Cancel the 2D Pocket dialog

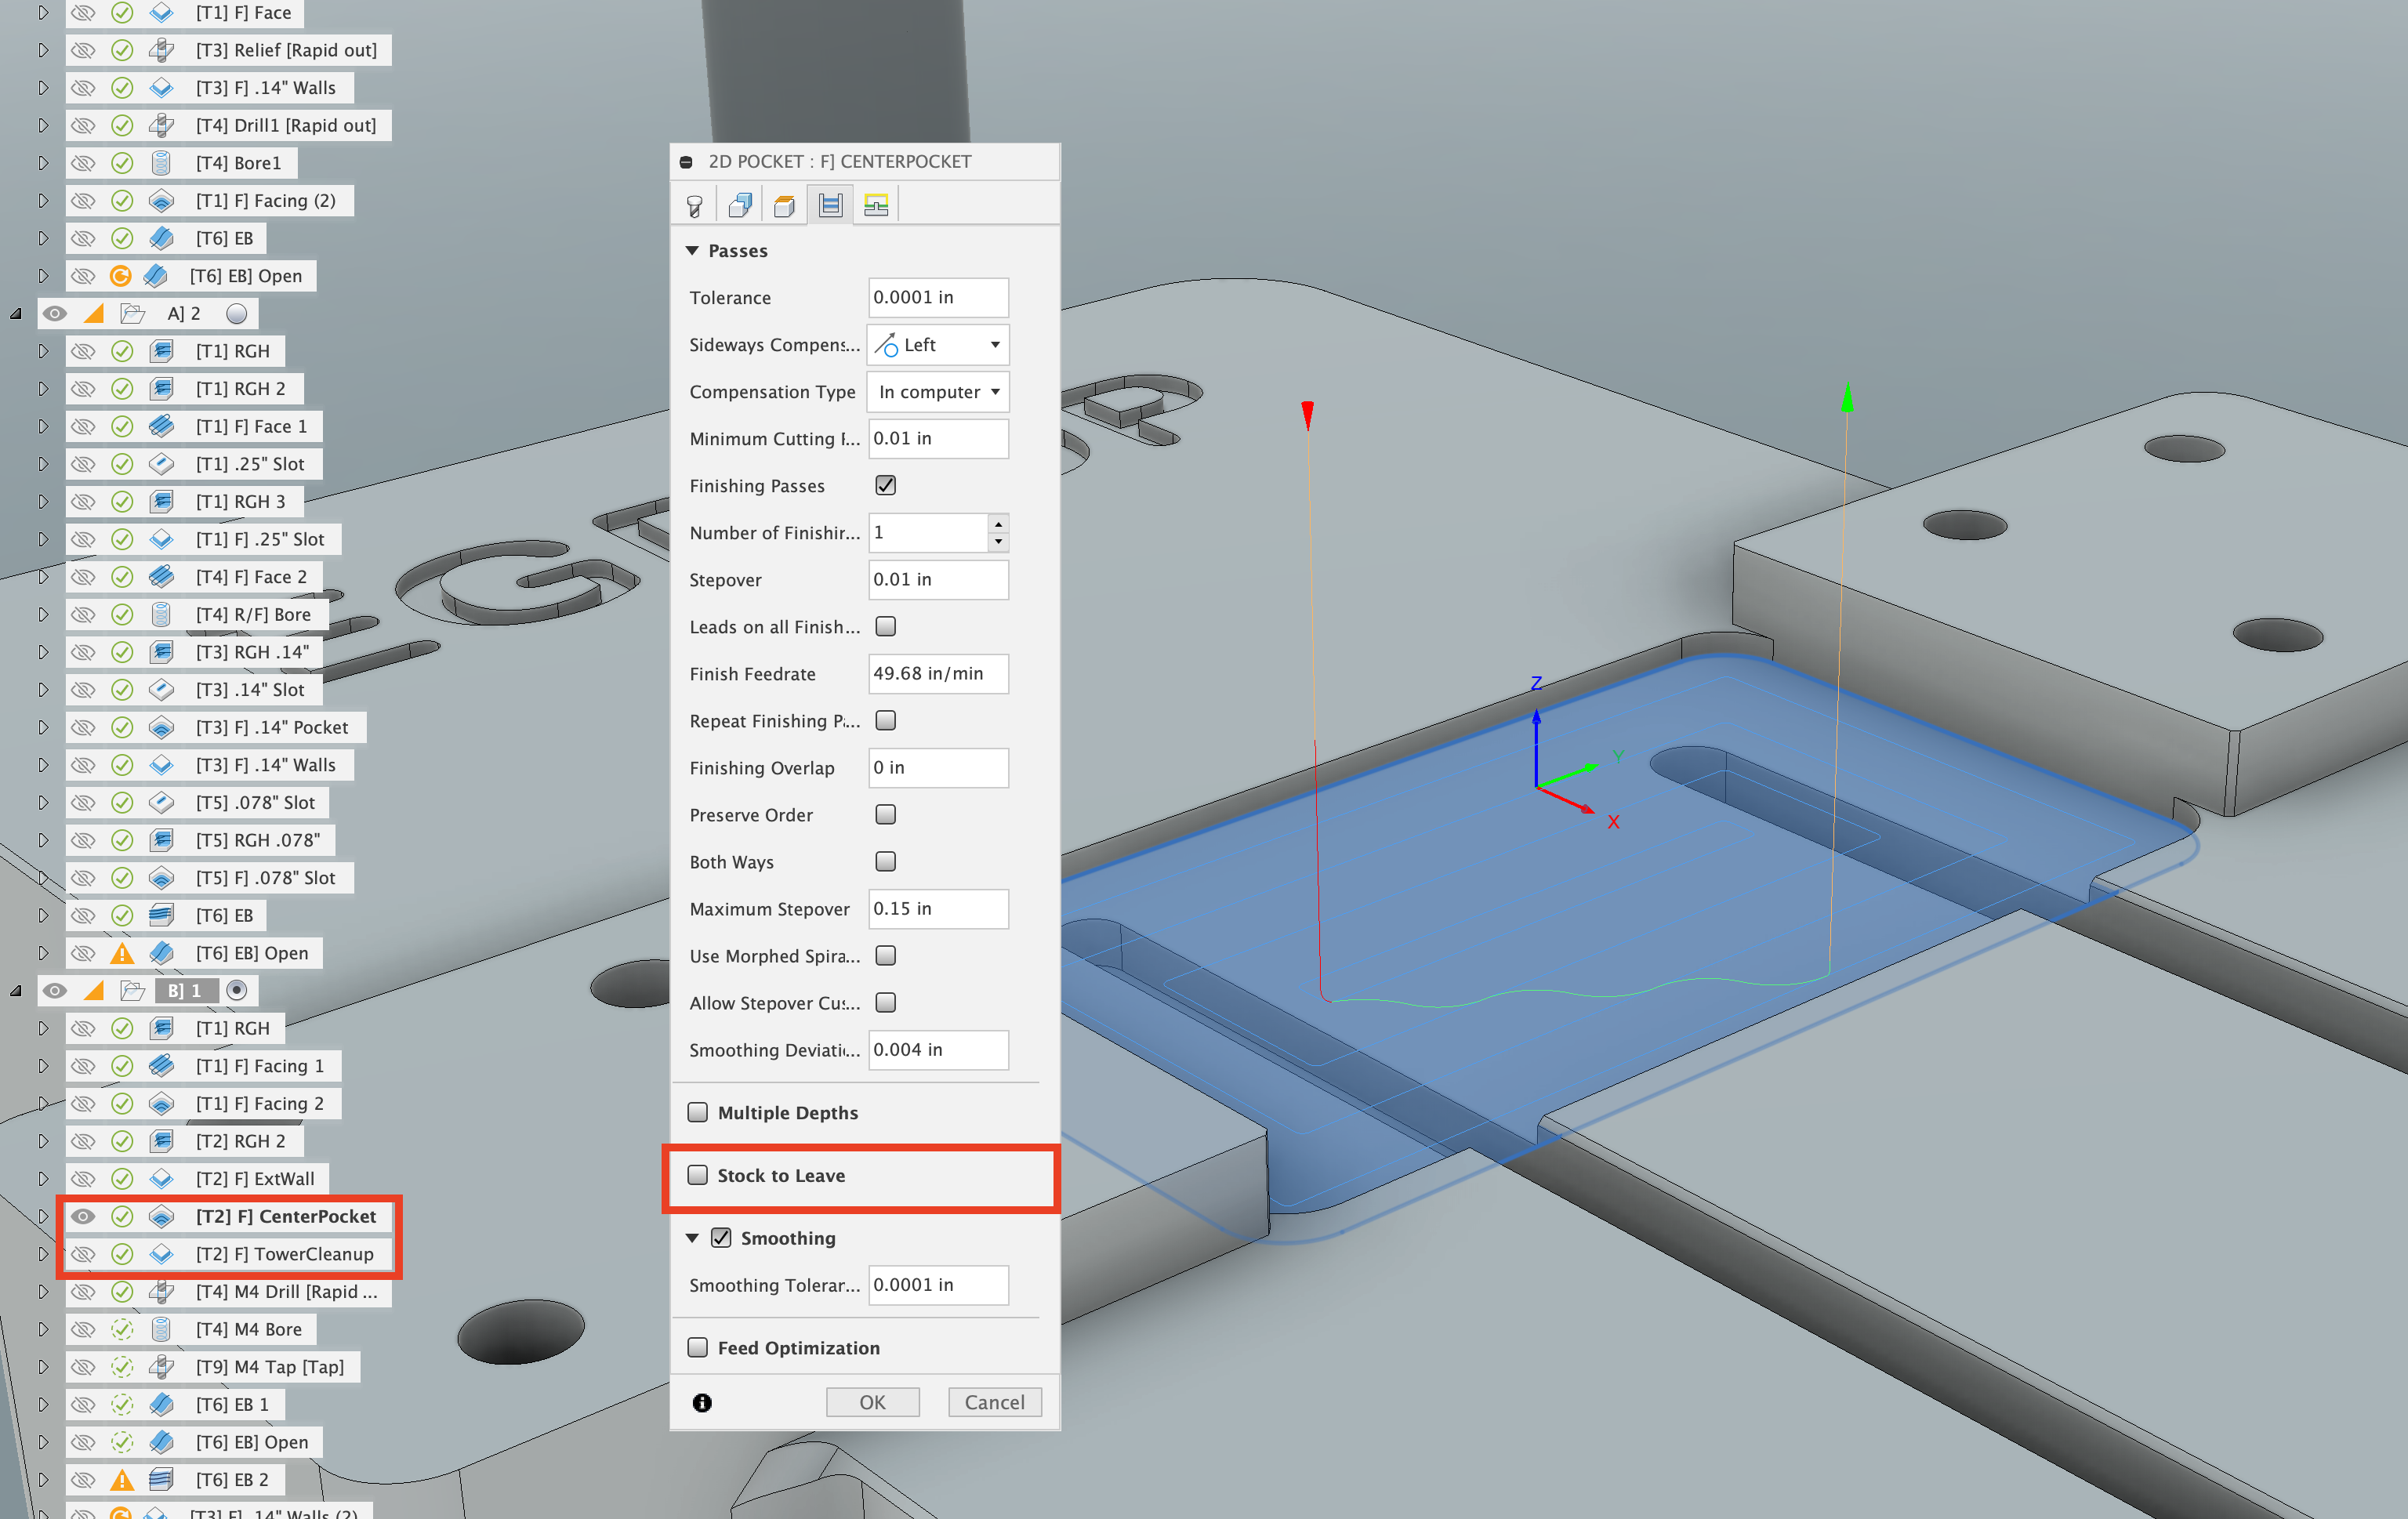click(994, 1401)
